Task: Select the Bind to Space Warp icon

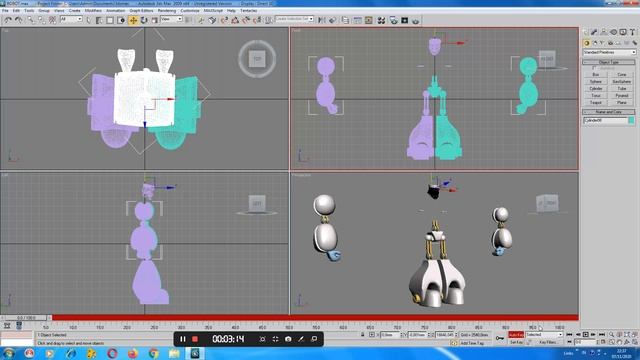Action: pyautogui.click(x=52, y=20)
